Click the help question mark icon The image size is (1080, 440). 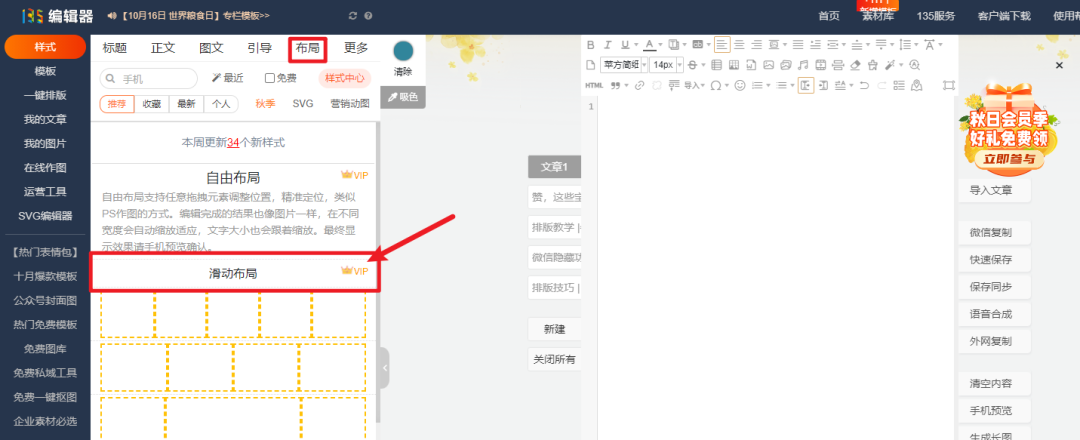tap(368, 15)
